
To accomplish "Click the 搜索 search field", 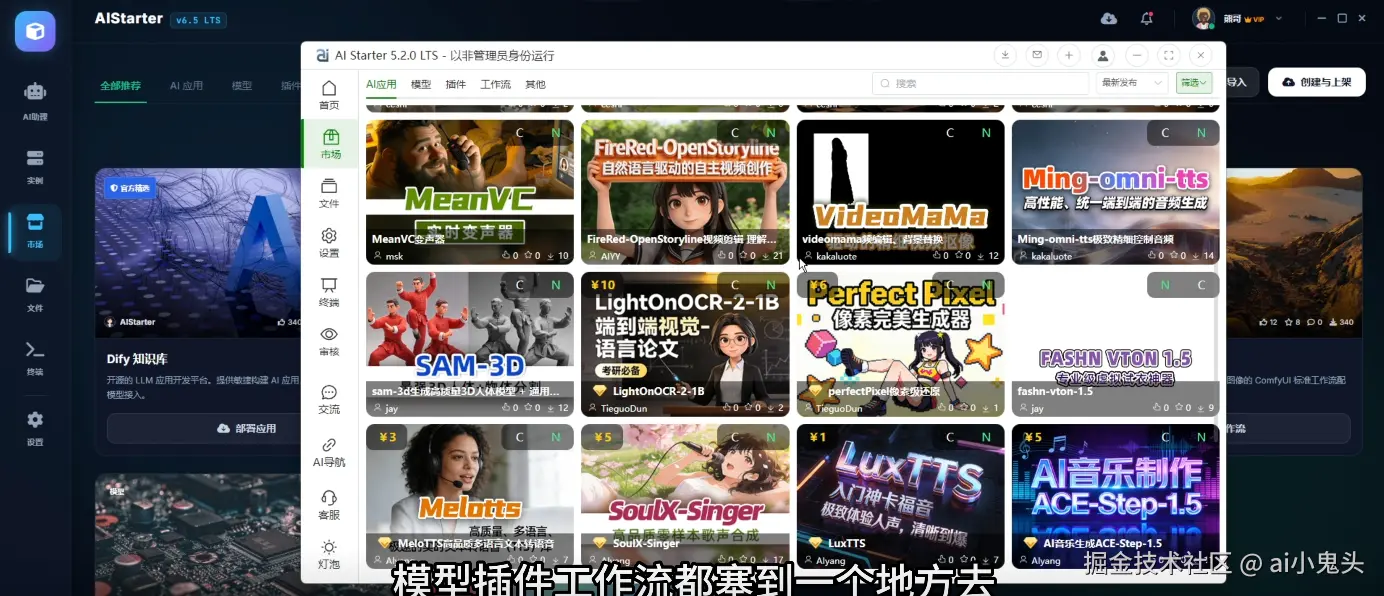I will pos(980,83).
